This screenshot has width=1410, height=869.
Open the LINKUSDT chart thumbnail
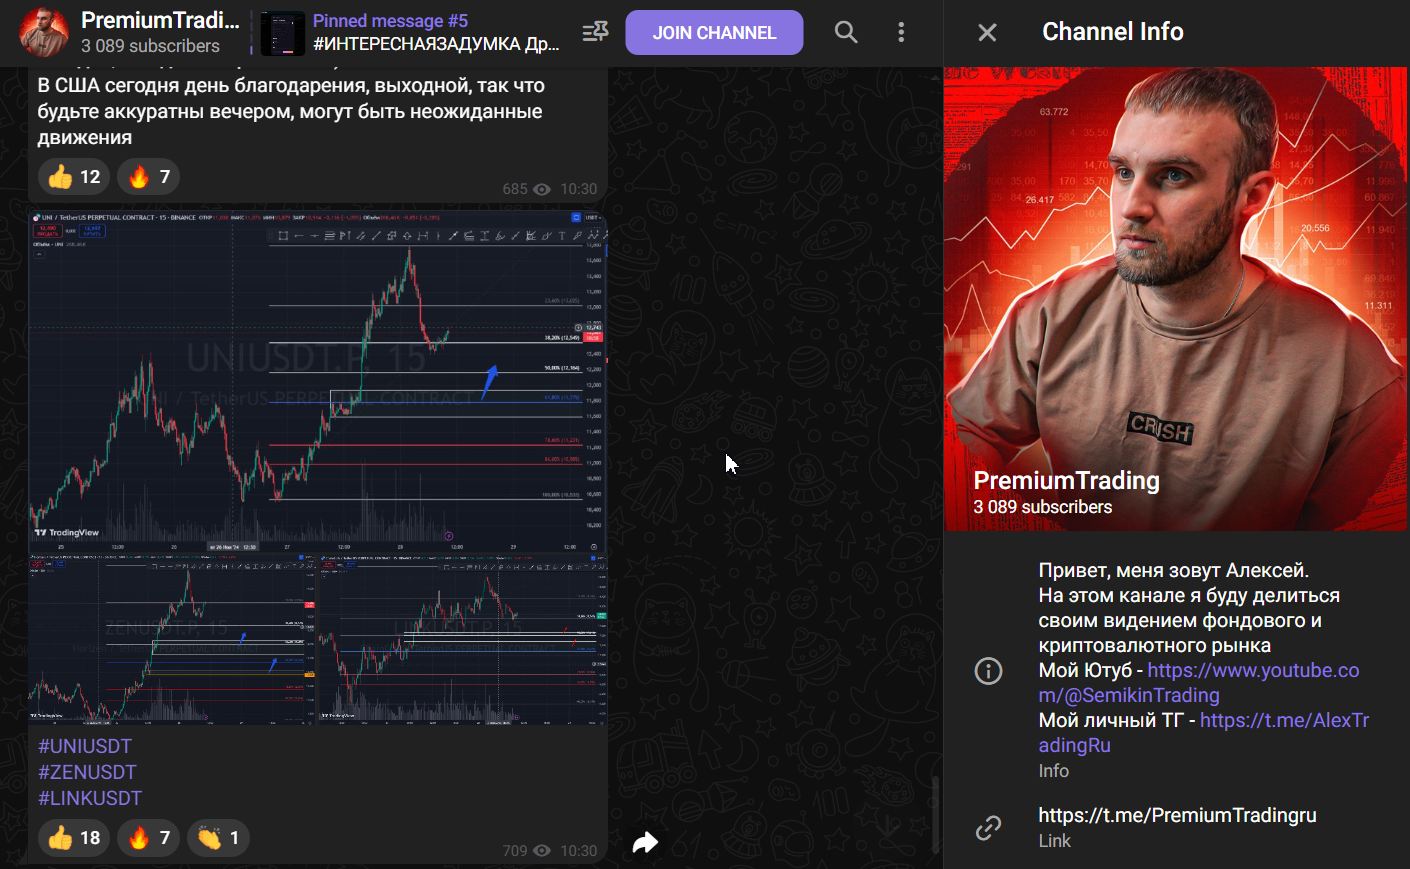(463, 640)
